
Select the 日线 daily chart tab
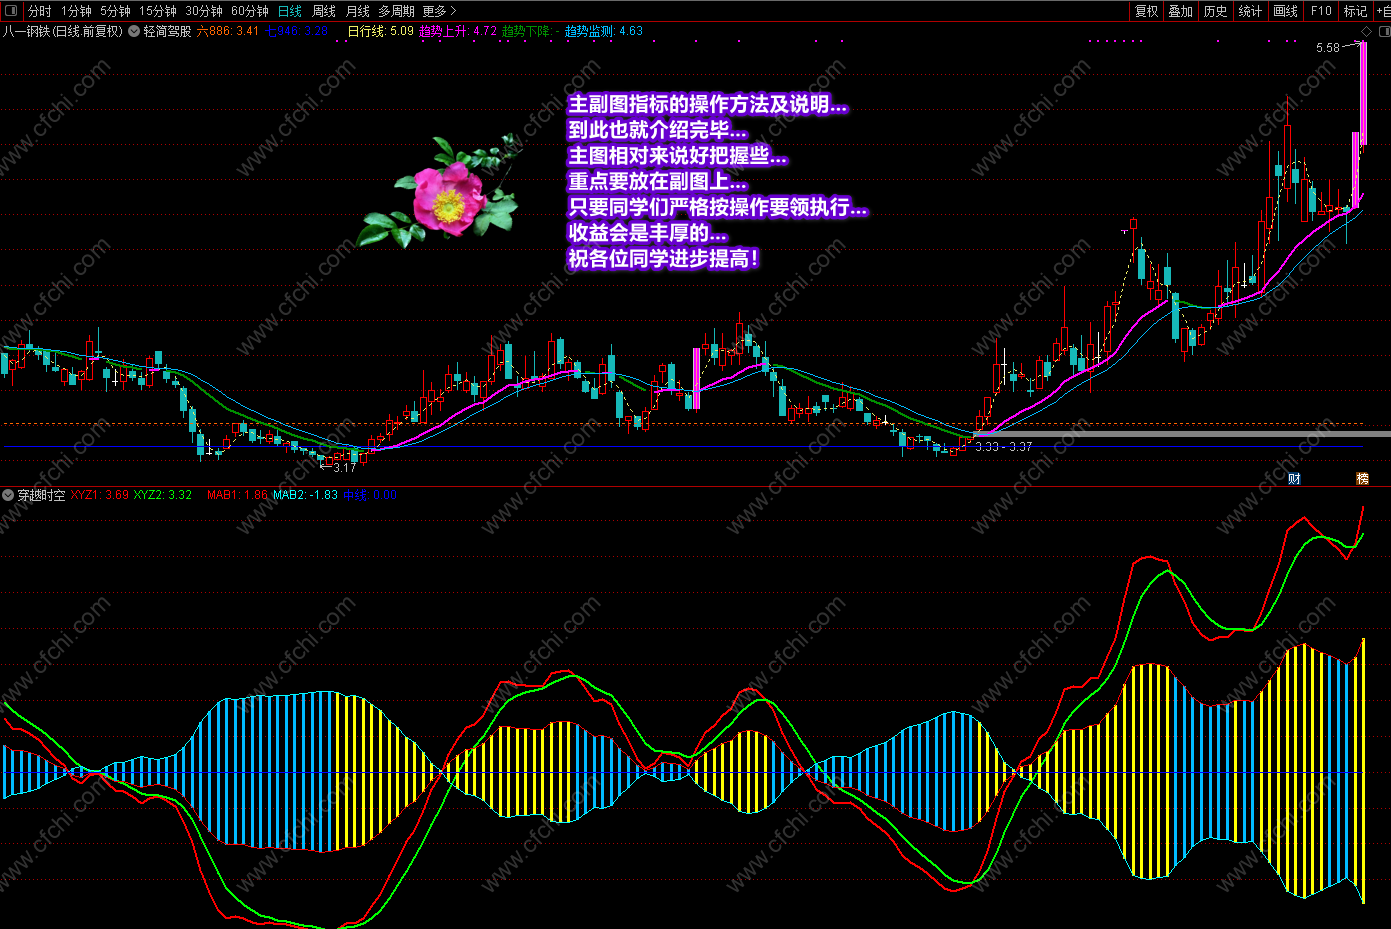click(290, 11)
